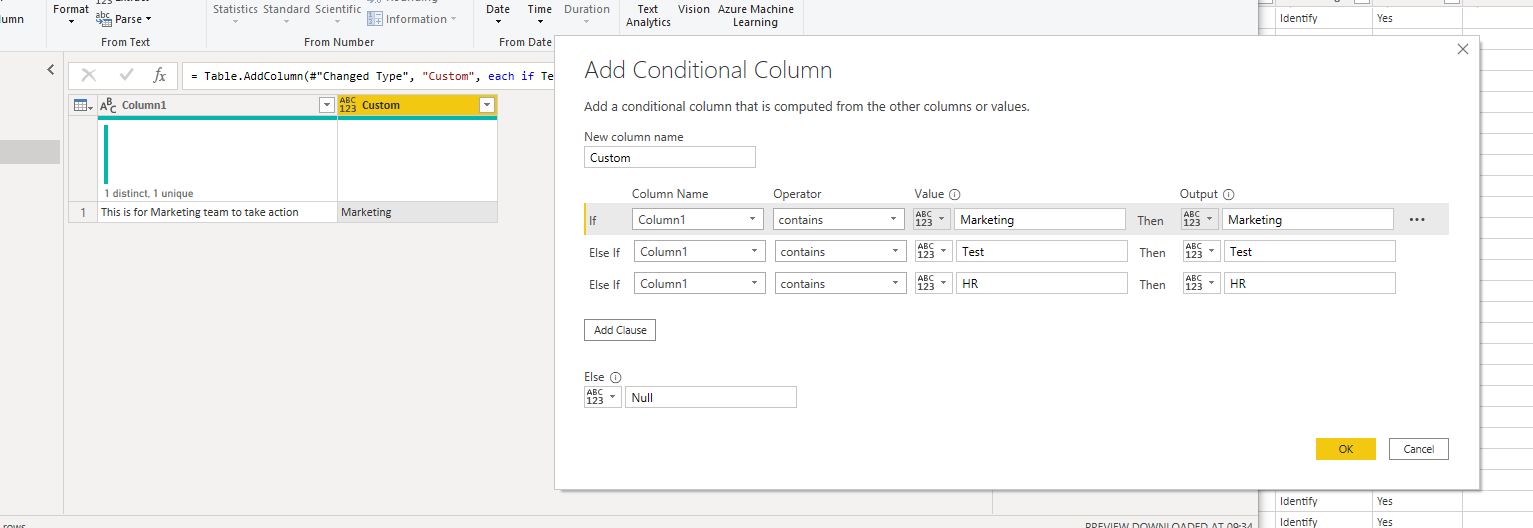Viewport: 1533px width, 528px height.
Task: Change output type icon for HR output
Action: pyautogui.click(x=1201, y=284)
